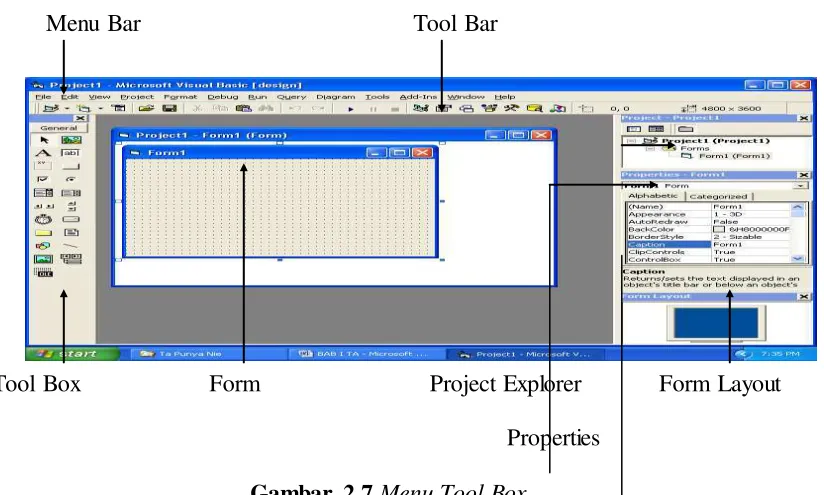This screenshot has height=495, width=824.
Task: Click the Add Standard EXE Project toolbar icon
Action: tap(51, 108)
